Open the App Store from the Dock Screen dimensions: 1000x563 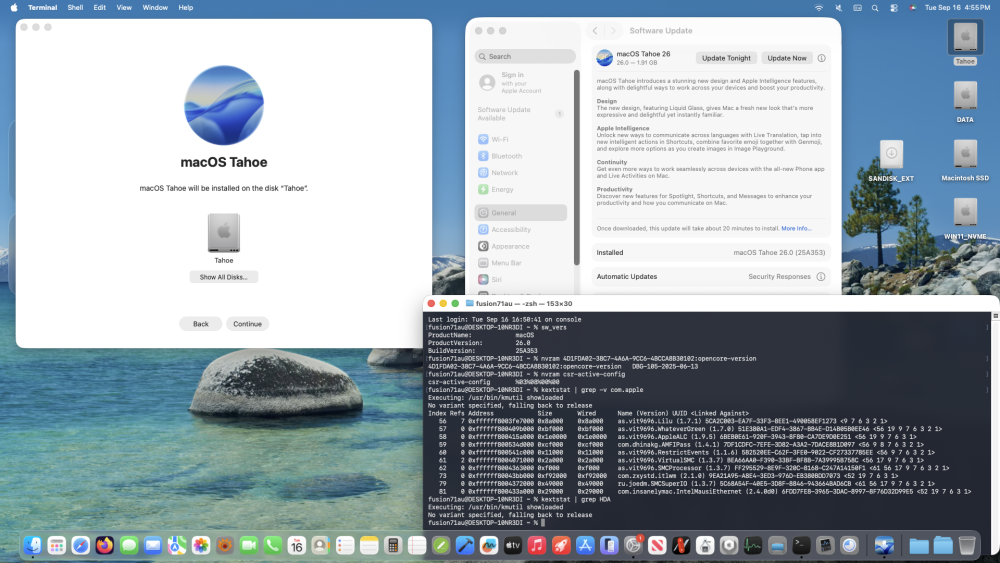tap(585, 545)
